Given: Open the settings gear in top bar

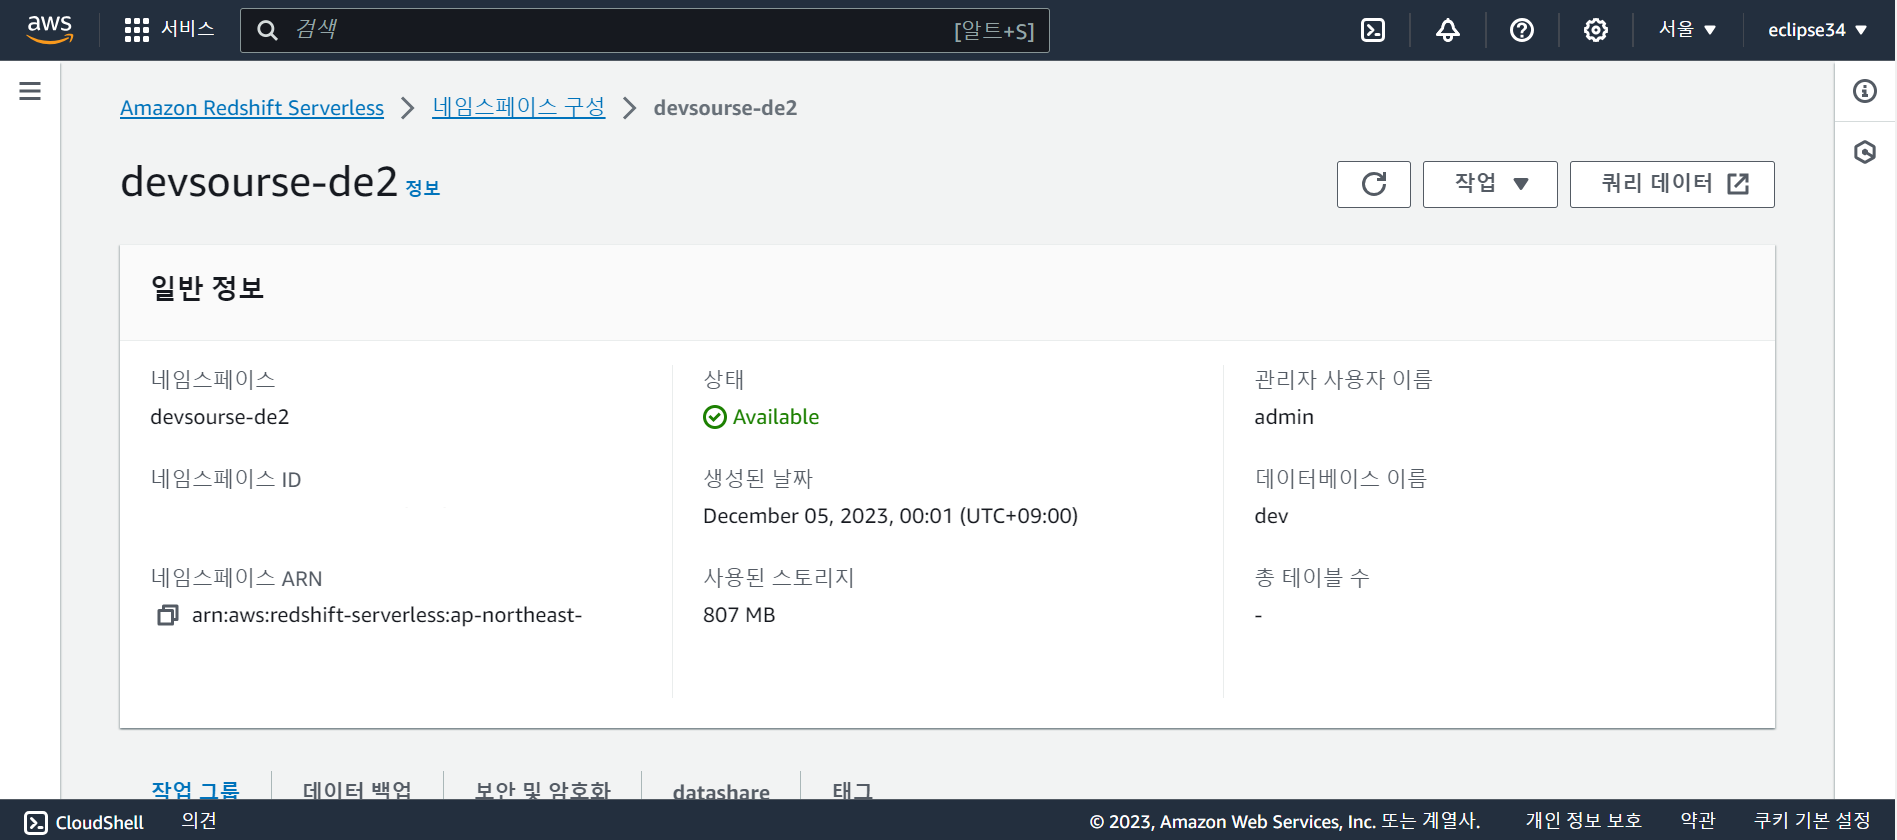Looking at the screenshot, I should point(1595,30).
